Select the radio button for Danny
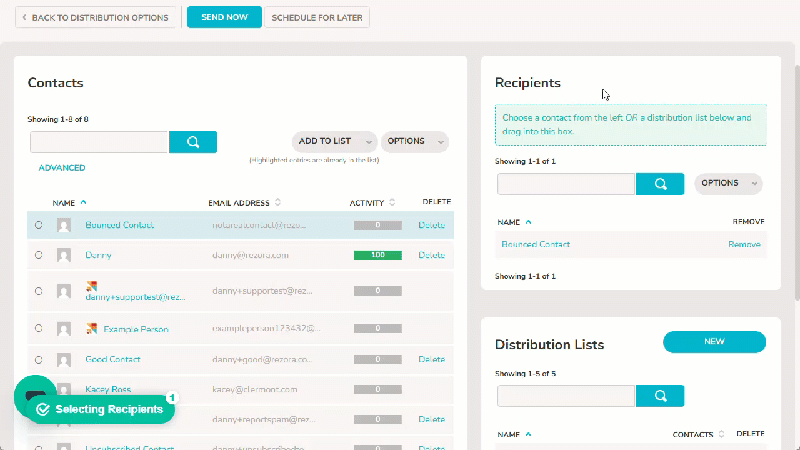This screenshot has height=450, width=800. tap(39, 255)
